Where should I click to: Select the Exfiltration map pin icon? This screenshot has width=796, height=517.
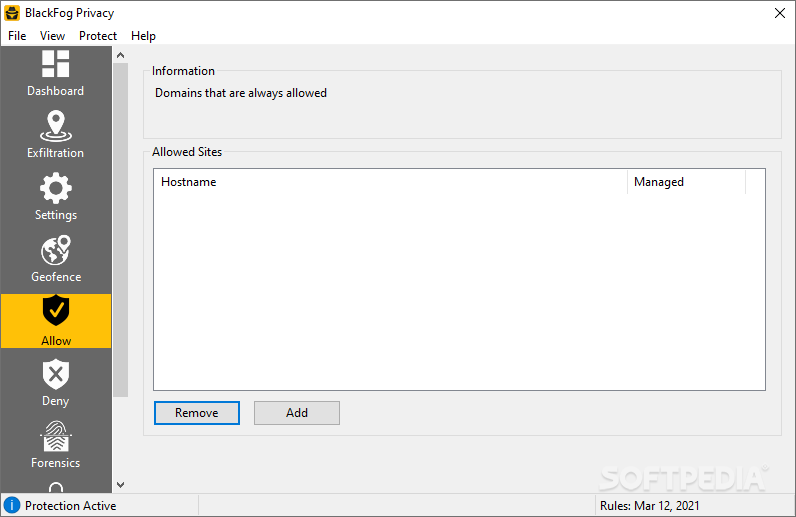(56, 126)
